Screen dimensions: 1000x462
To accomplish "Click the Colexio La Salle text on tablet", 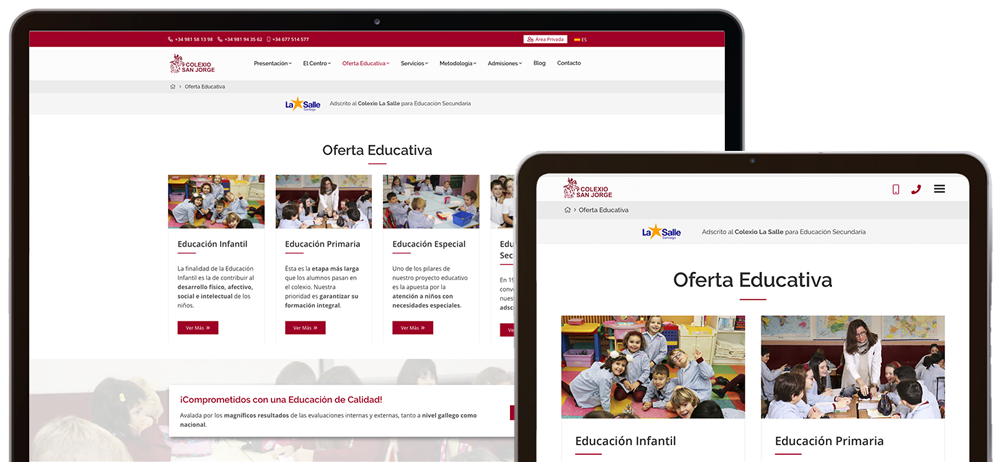I will 758,232.
